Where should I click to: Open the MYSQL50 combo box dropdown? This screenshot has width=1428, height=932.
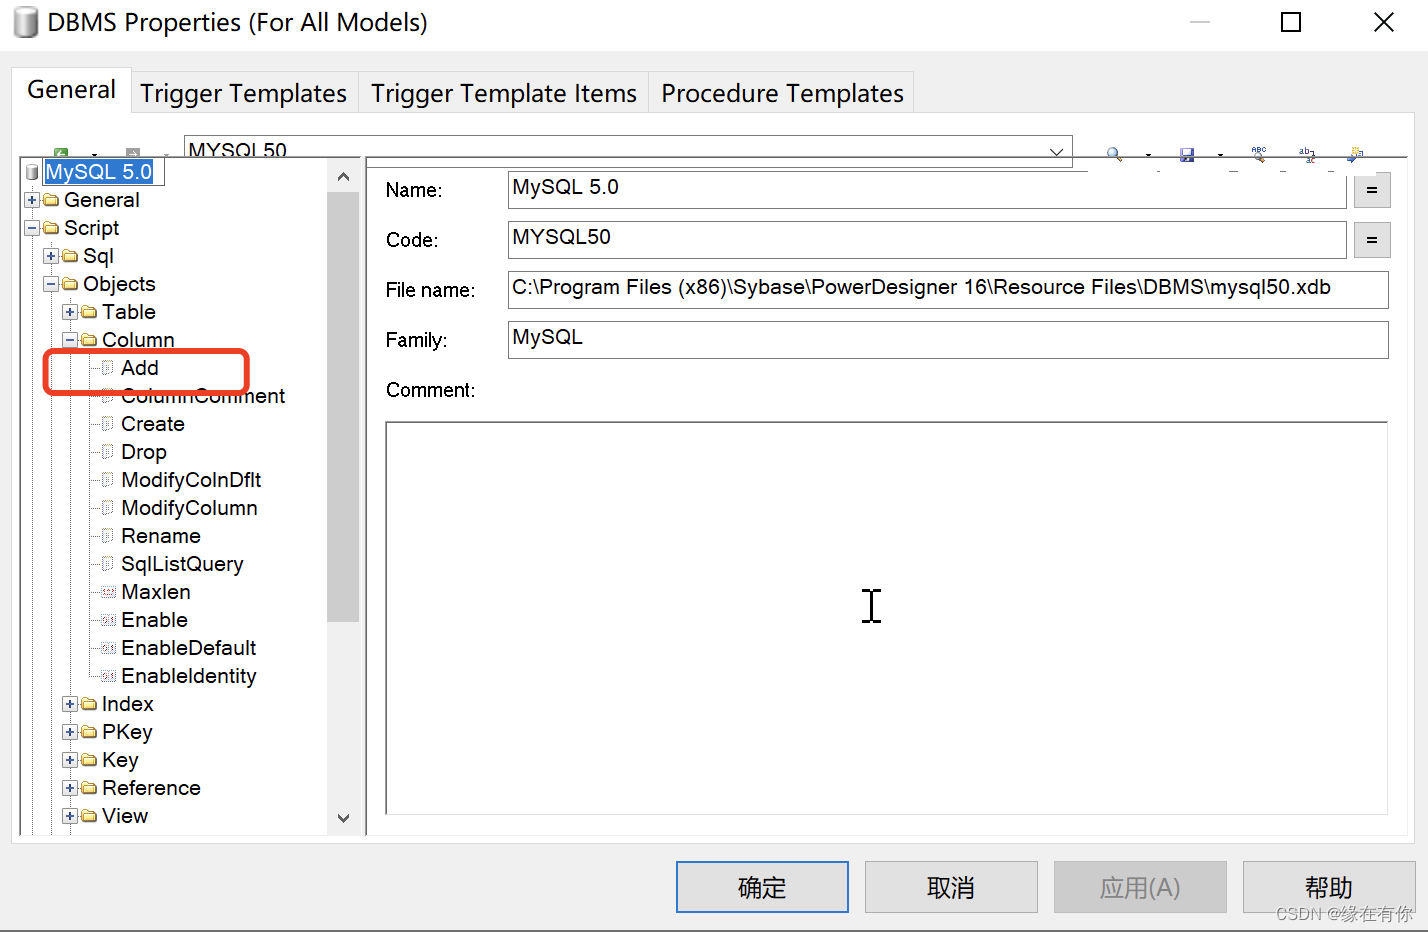tap(1056, 152)
